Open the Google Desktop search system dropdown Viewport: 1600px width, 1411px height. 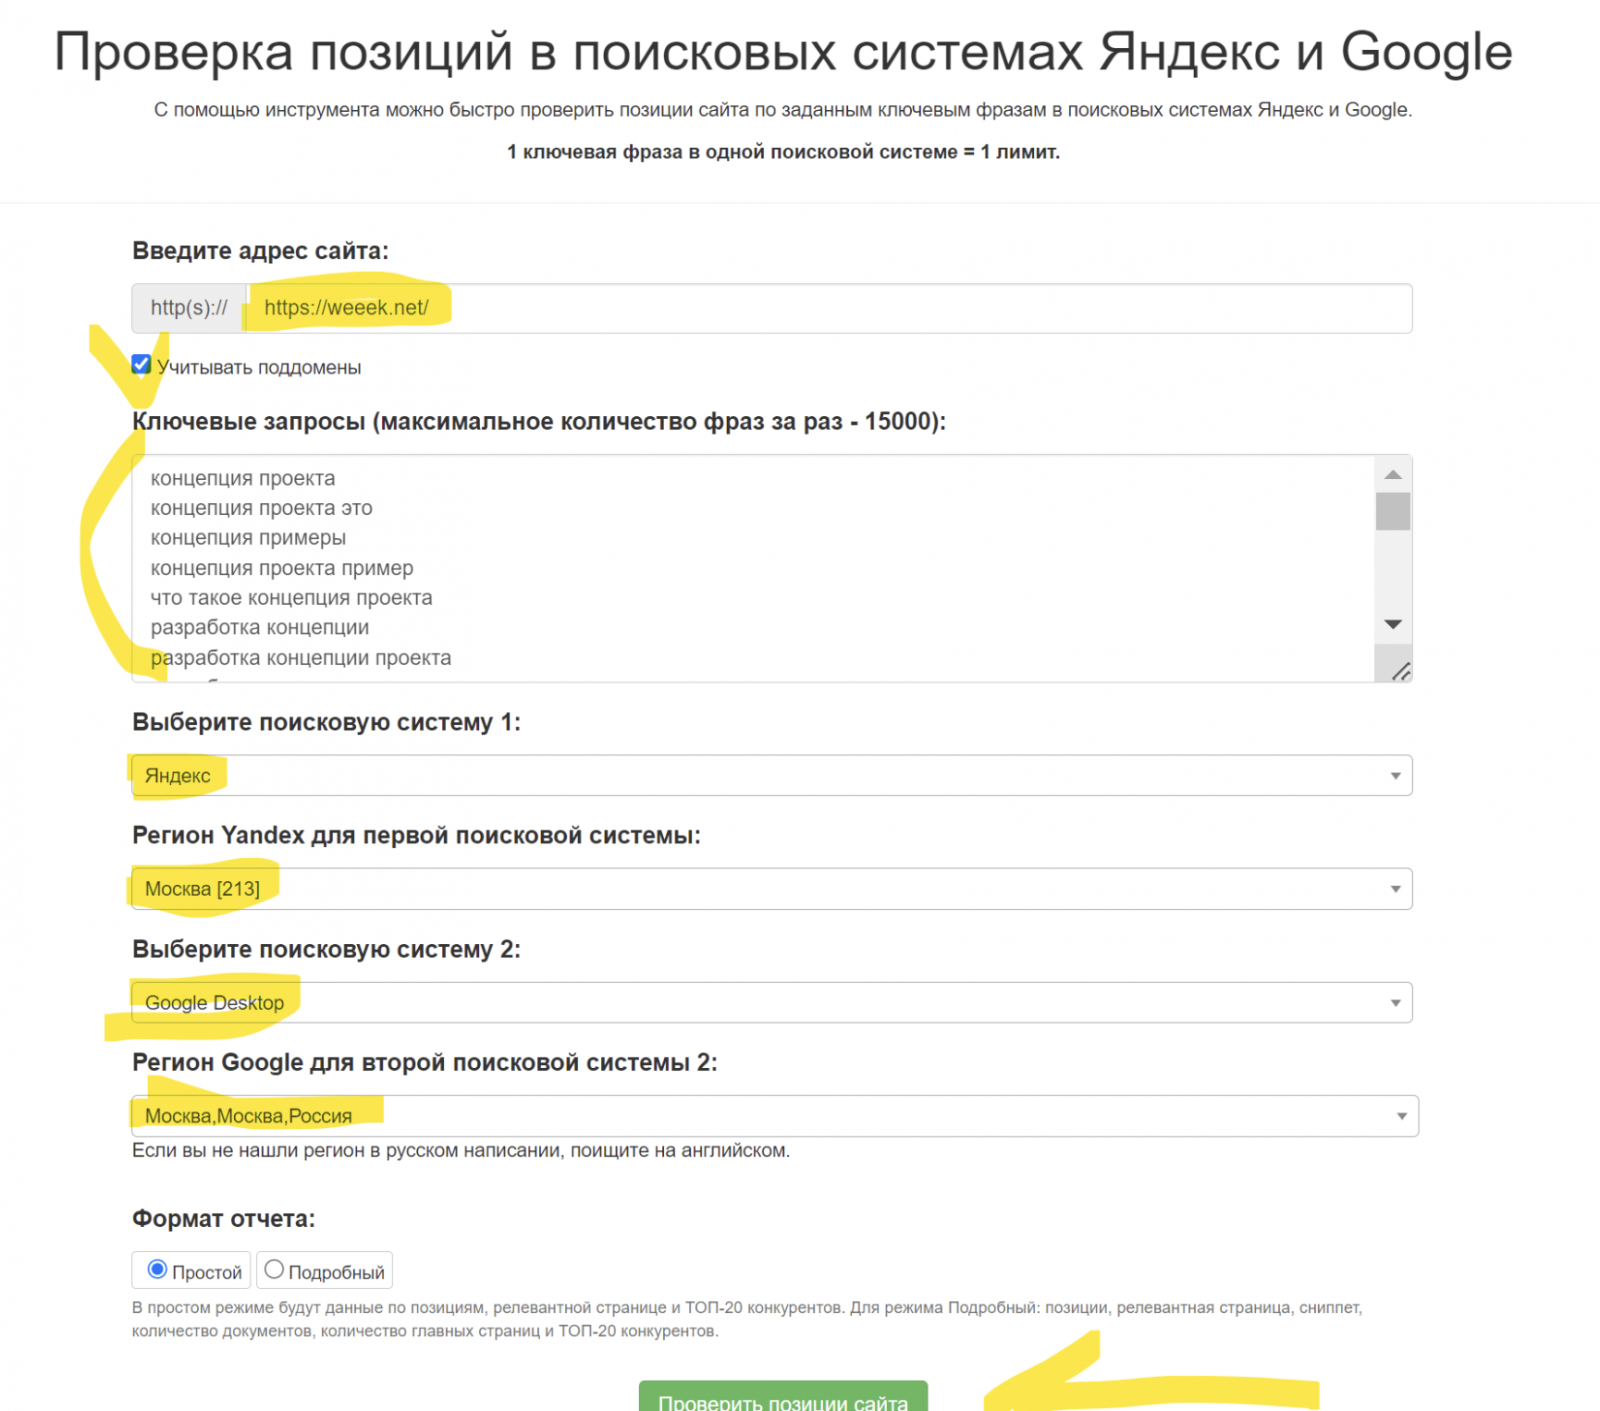(x=771, y=1003)
